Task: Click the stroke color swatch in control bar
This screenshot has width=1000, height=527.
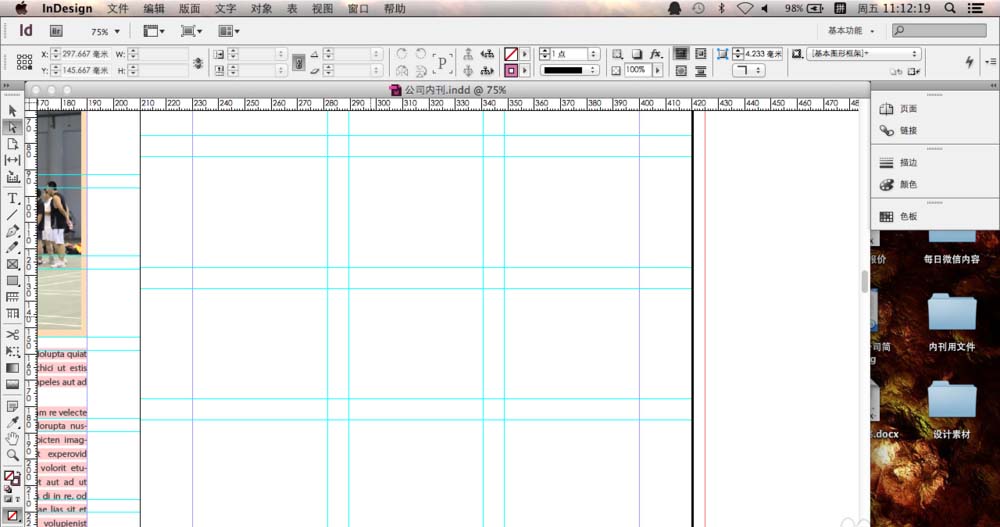Action: tap(511, 71)
